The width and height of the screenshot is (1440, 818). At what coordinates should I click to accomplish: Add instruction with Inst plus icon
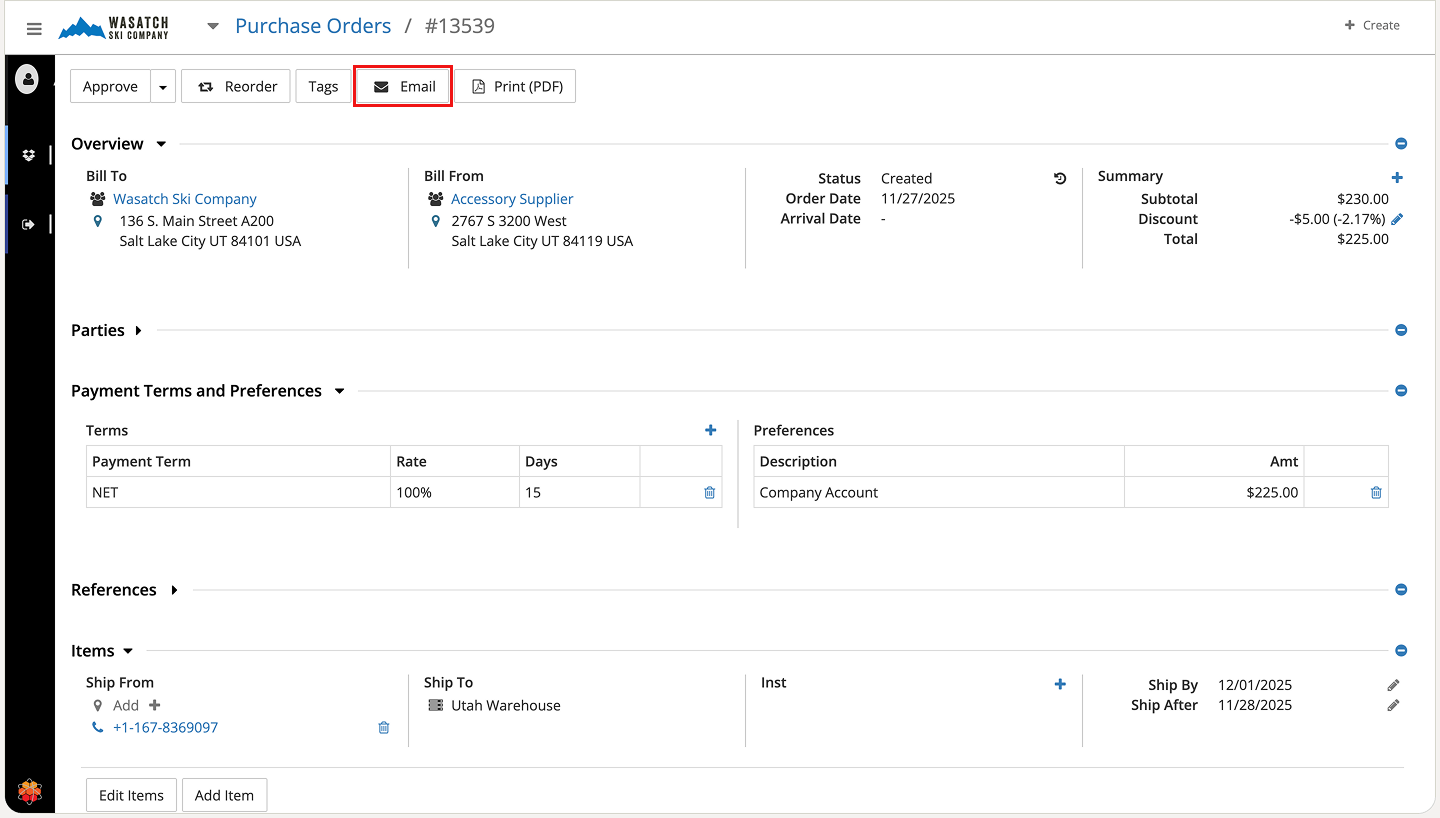coord(1060,684)
